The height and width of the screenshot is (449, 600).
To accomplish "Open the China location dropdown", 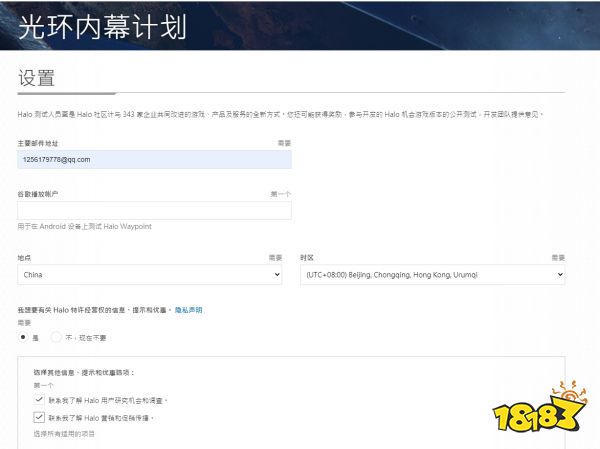I will pyautogui.click(x=150, y=274).
